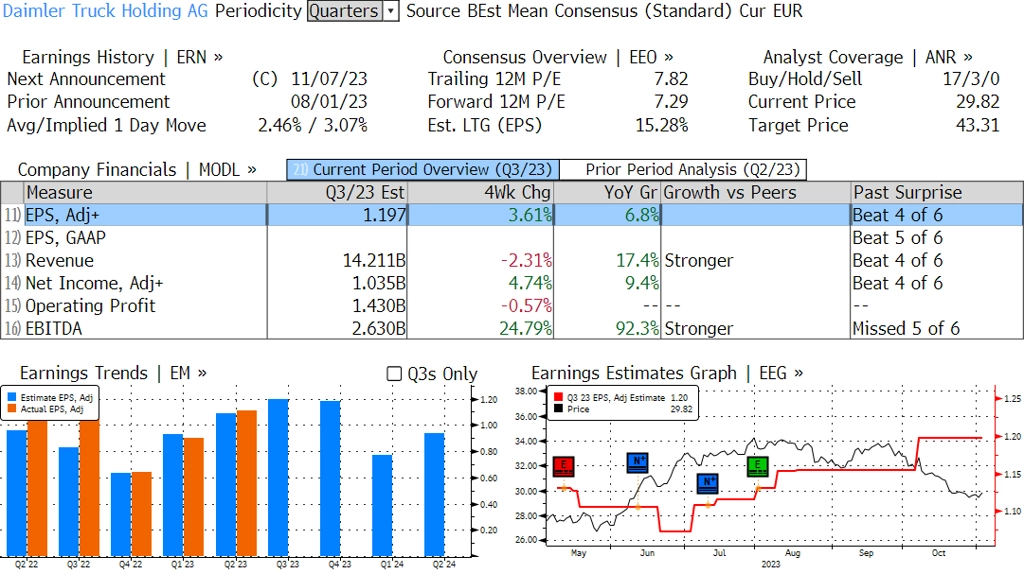Click Source BEst Mean Consensus (Standard) label

[568, 11]
